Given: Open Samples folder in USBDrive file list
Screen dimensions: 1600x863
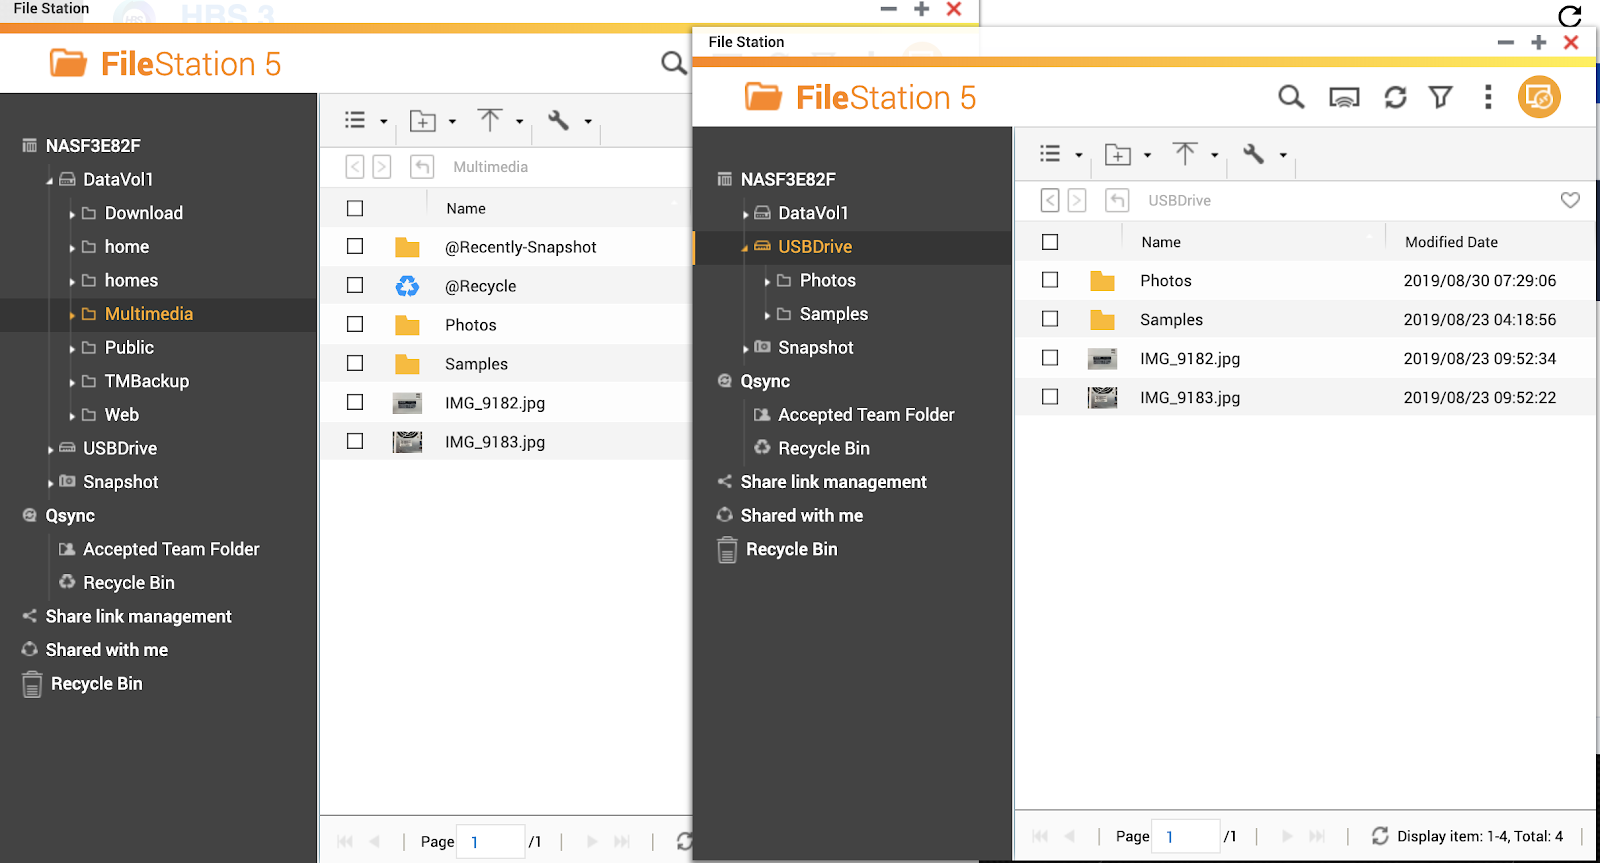Looking at the screenshot, I should pyautogui.click(x=1171, y=320).
